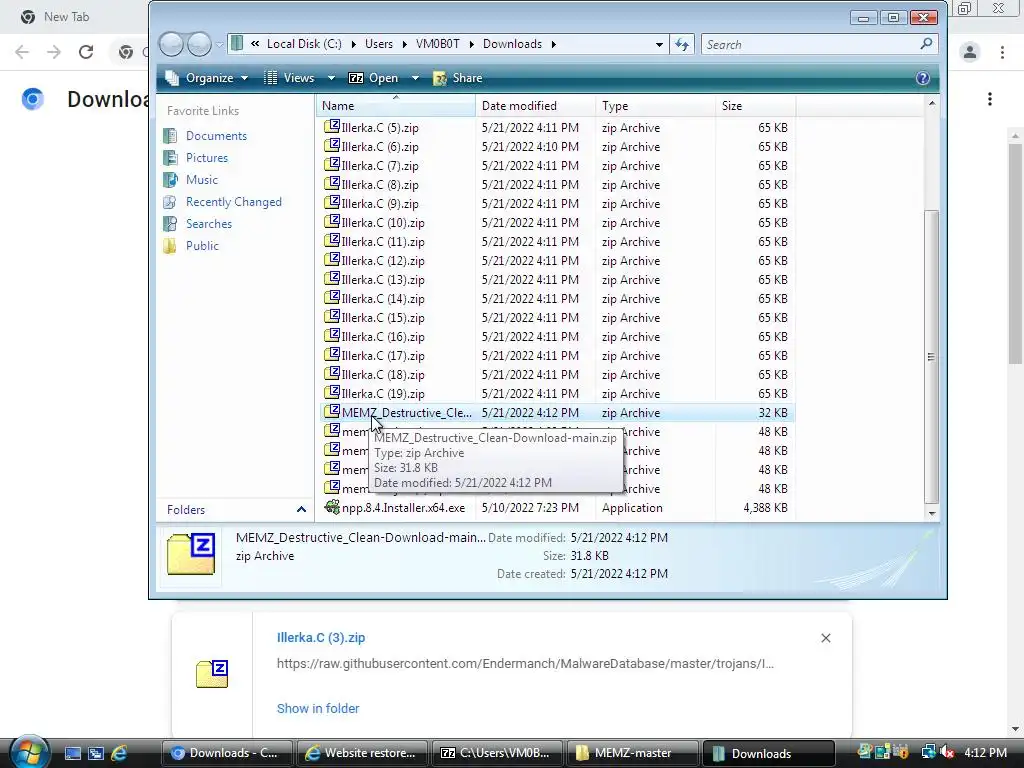The height and width of the screenshot is (768, 1024).
Task: Select Illerka.C (19).zip in list
Action: pos(383,394)
